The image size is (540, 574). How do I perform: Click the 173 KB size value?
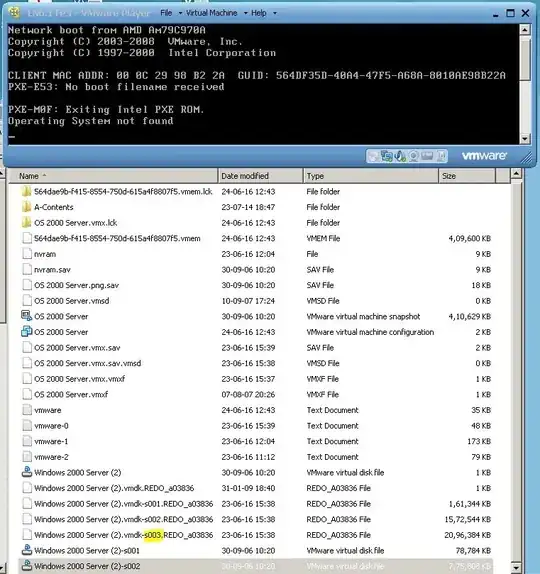(479, 441)
